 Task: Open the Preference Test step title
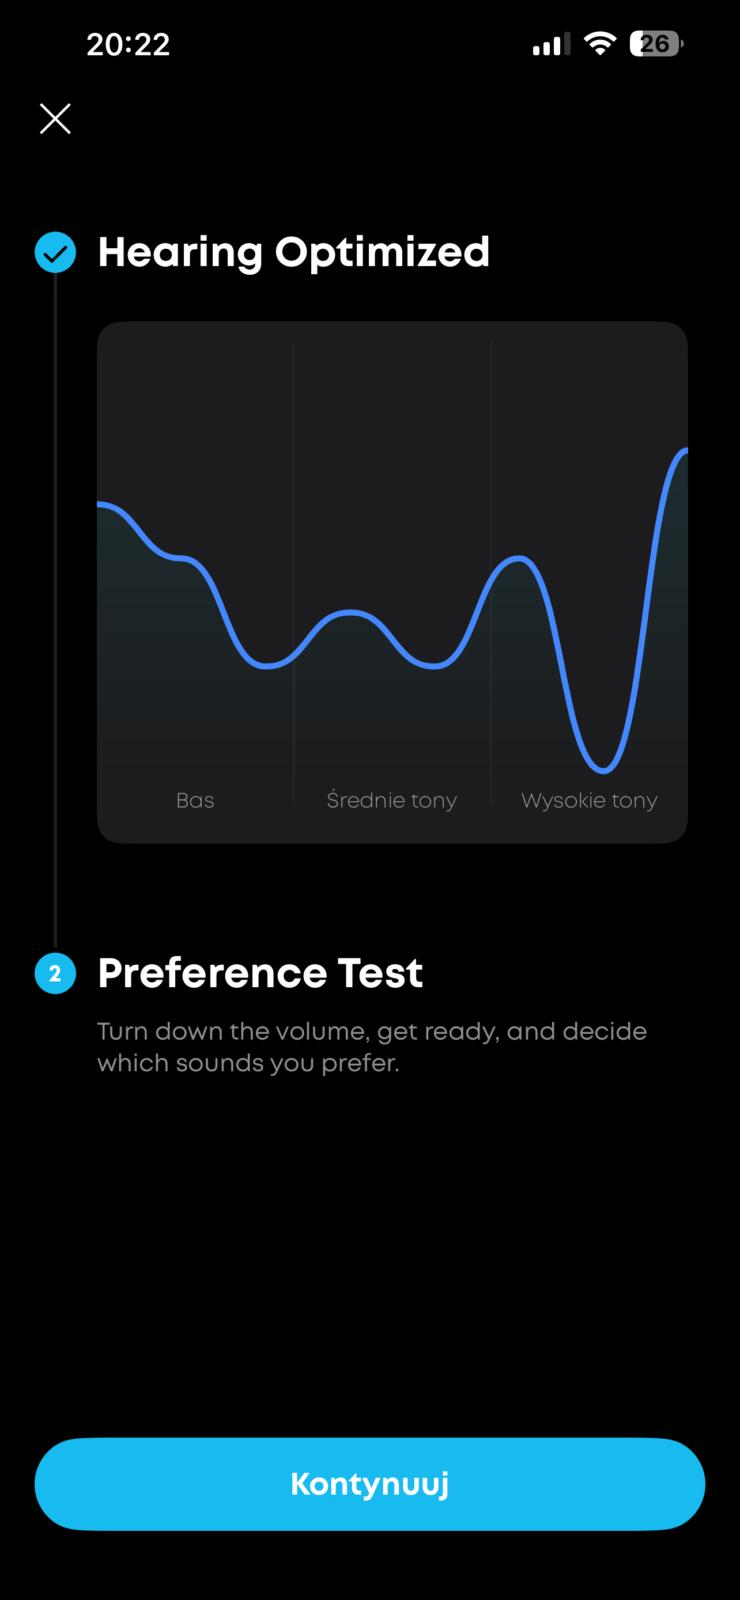(260, 973)
